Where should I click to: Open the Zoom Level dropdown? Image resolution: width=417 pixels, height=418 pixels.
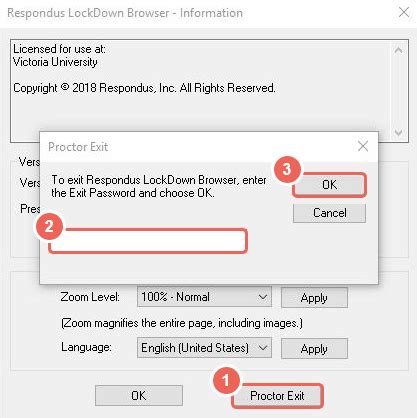(x=204, y=297)
